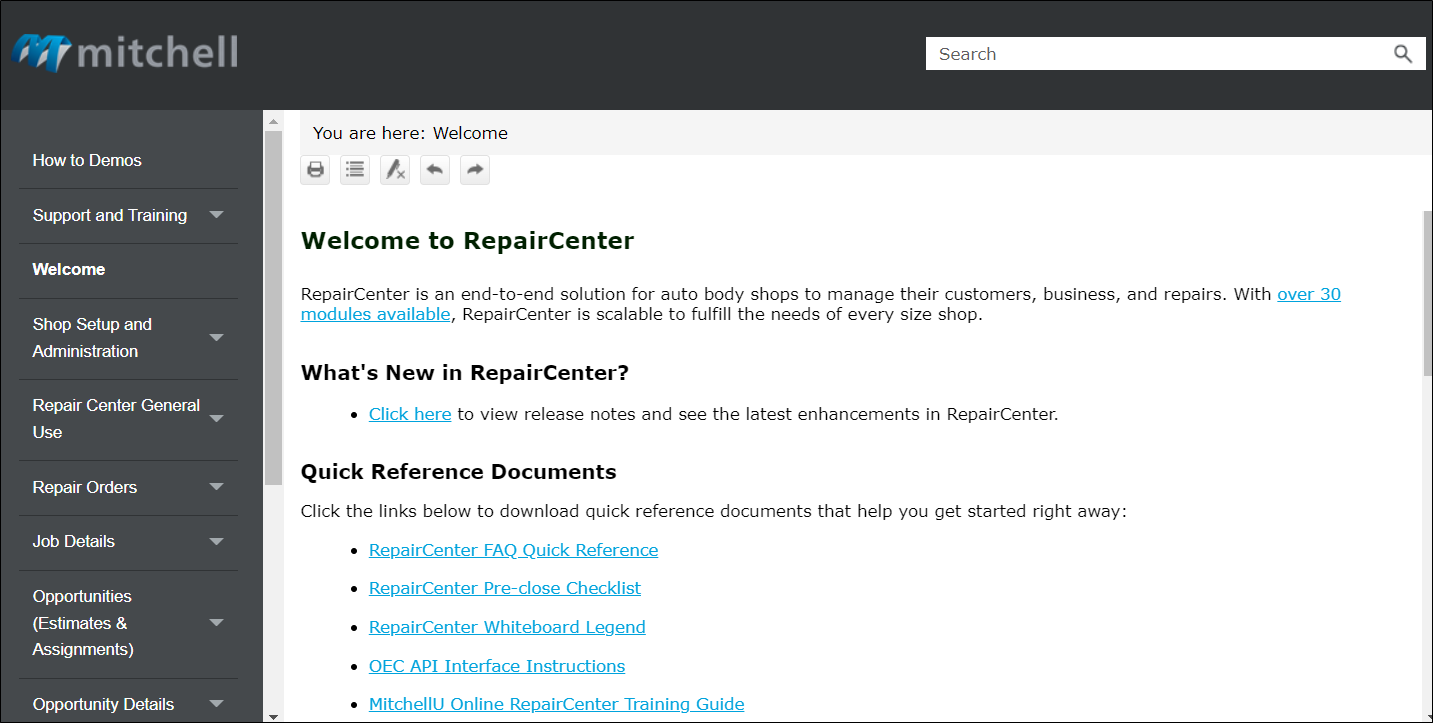Click the Mitchell logo

click(x=125, y=53)
